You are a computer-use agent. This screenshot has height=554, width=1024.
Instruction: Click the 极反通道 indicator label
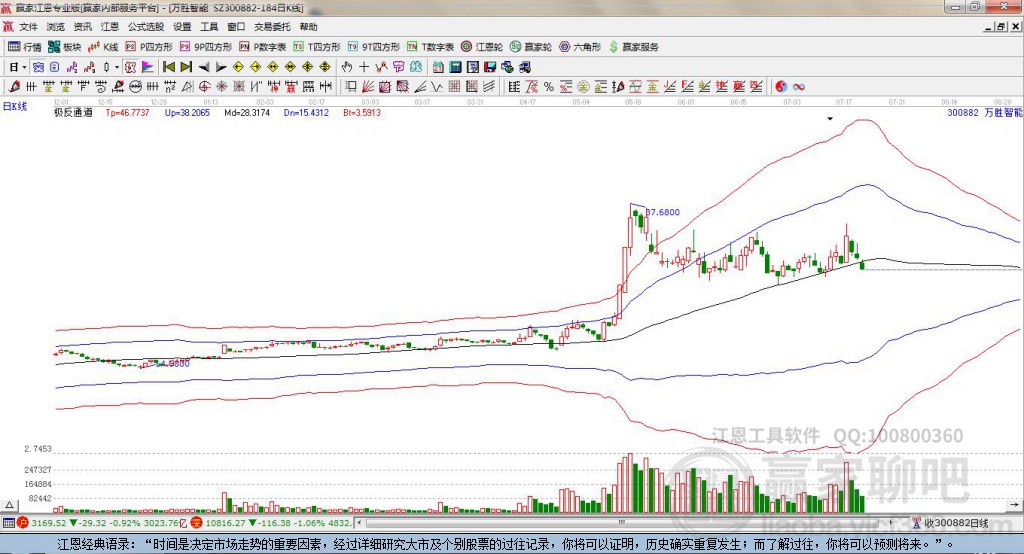tap(73, 112)
